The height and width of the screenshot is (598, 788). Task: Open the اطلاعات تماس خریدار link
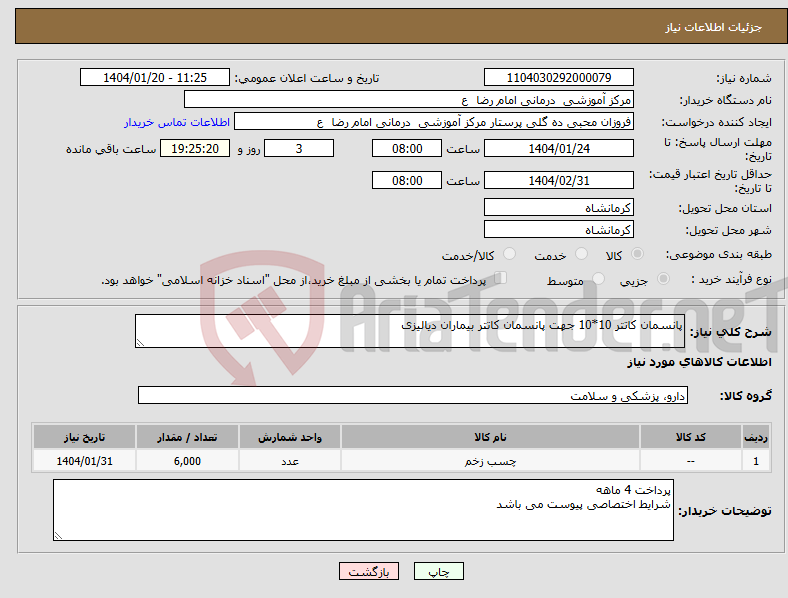click(177, 122)
